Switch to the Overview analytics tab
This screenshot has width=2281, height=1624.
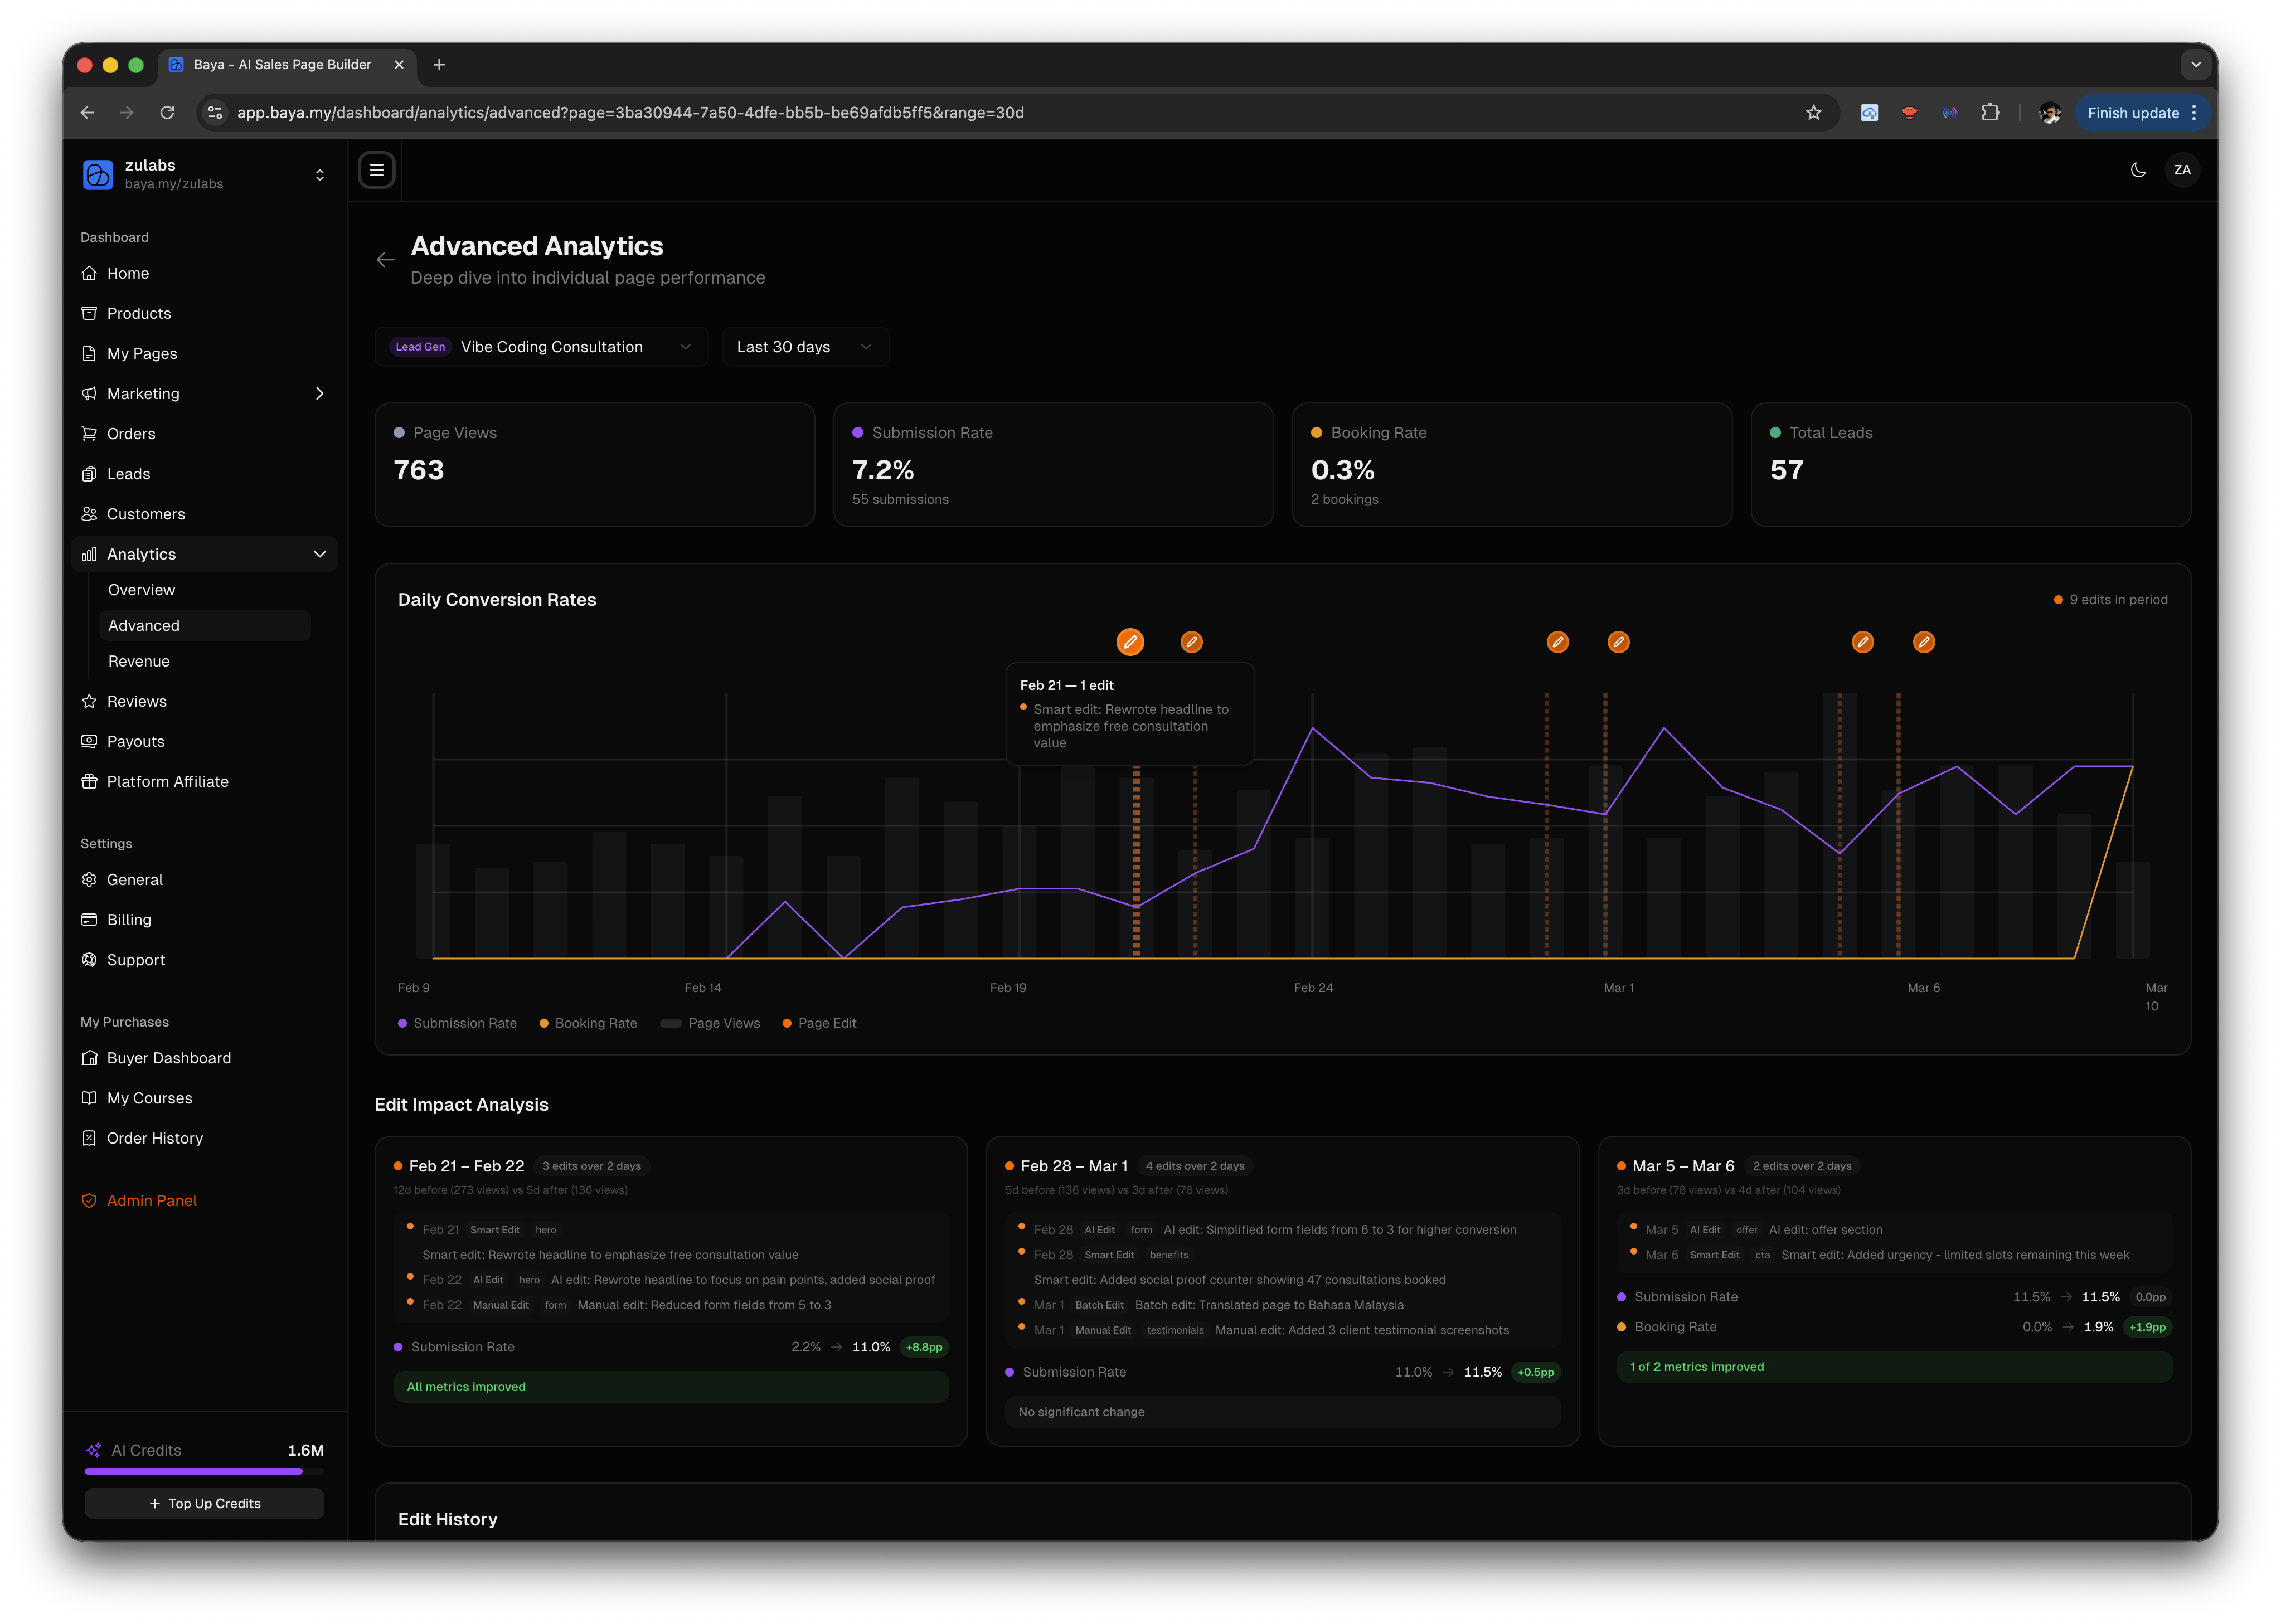click(x=141, y=590)
